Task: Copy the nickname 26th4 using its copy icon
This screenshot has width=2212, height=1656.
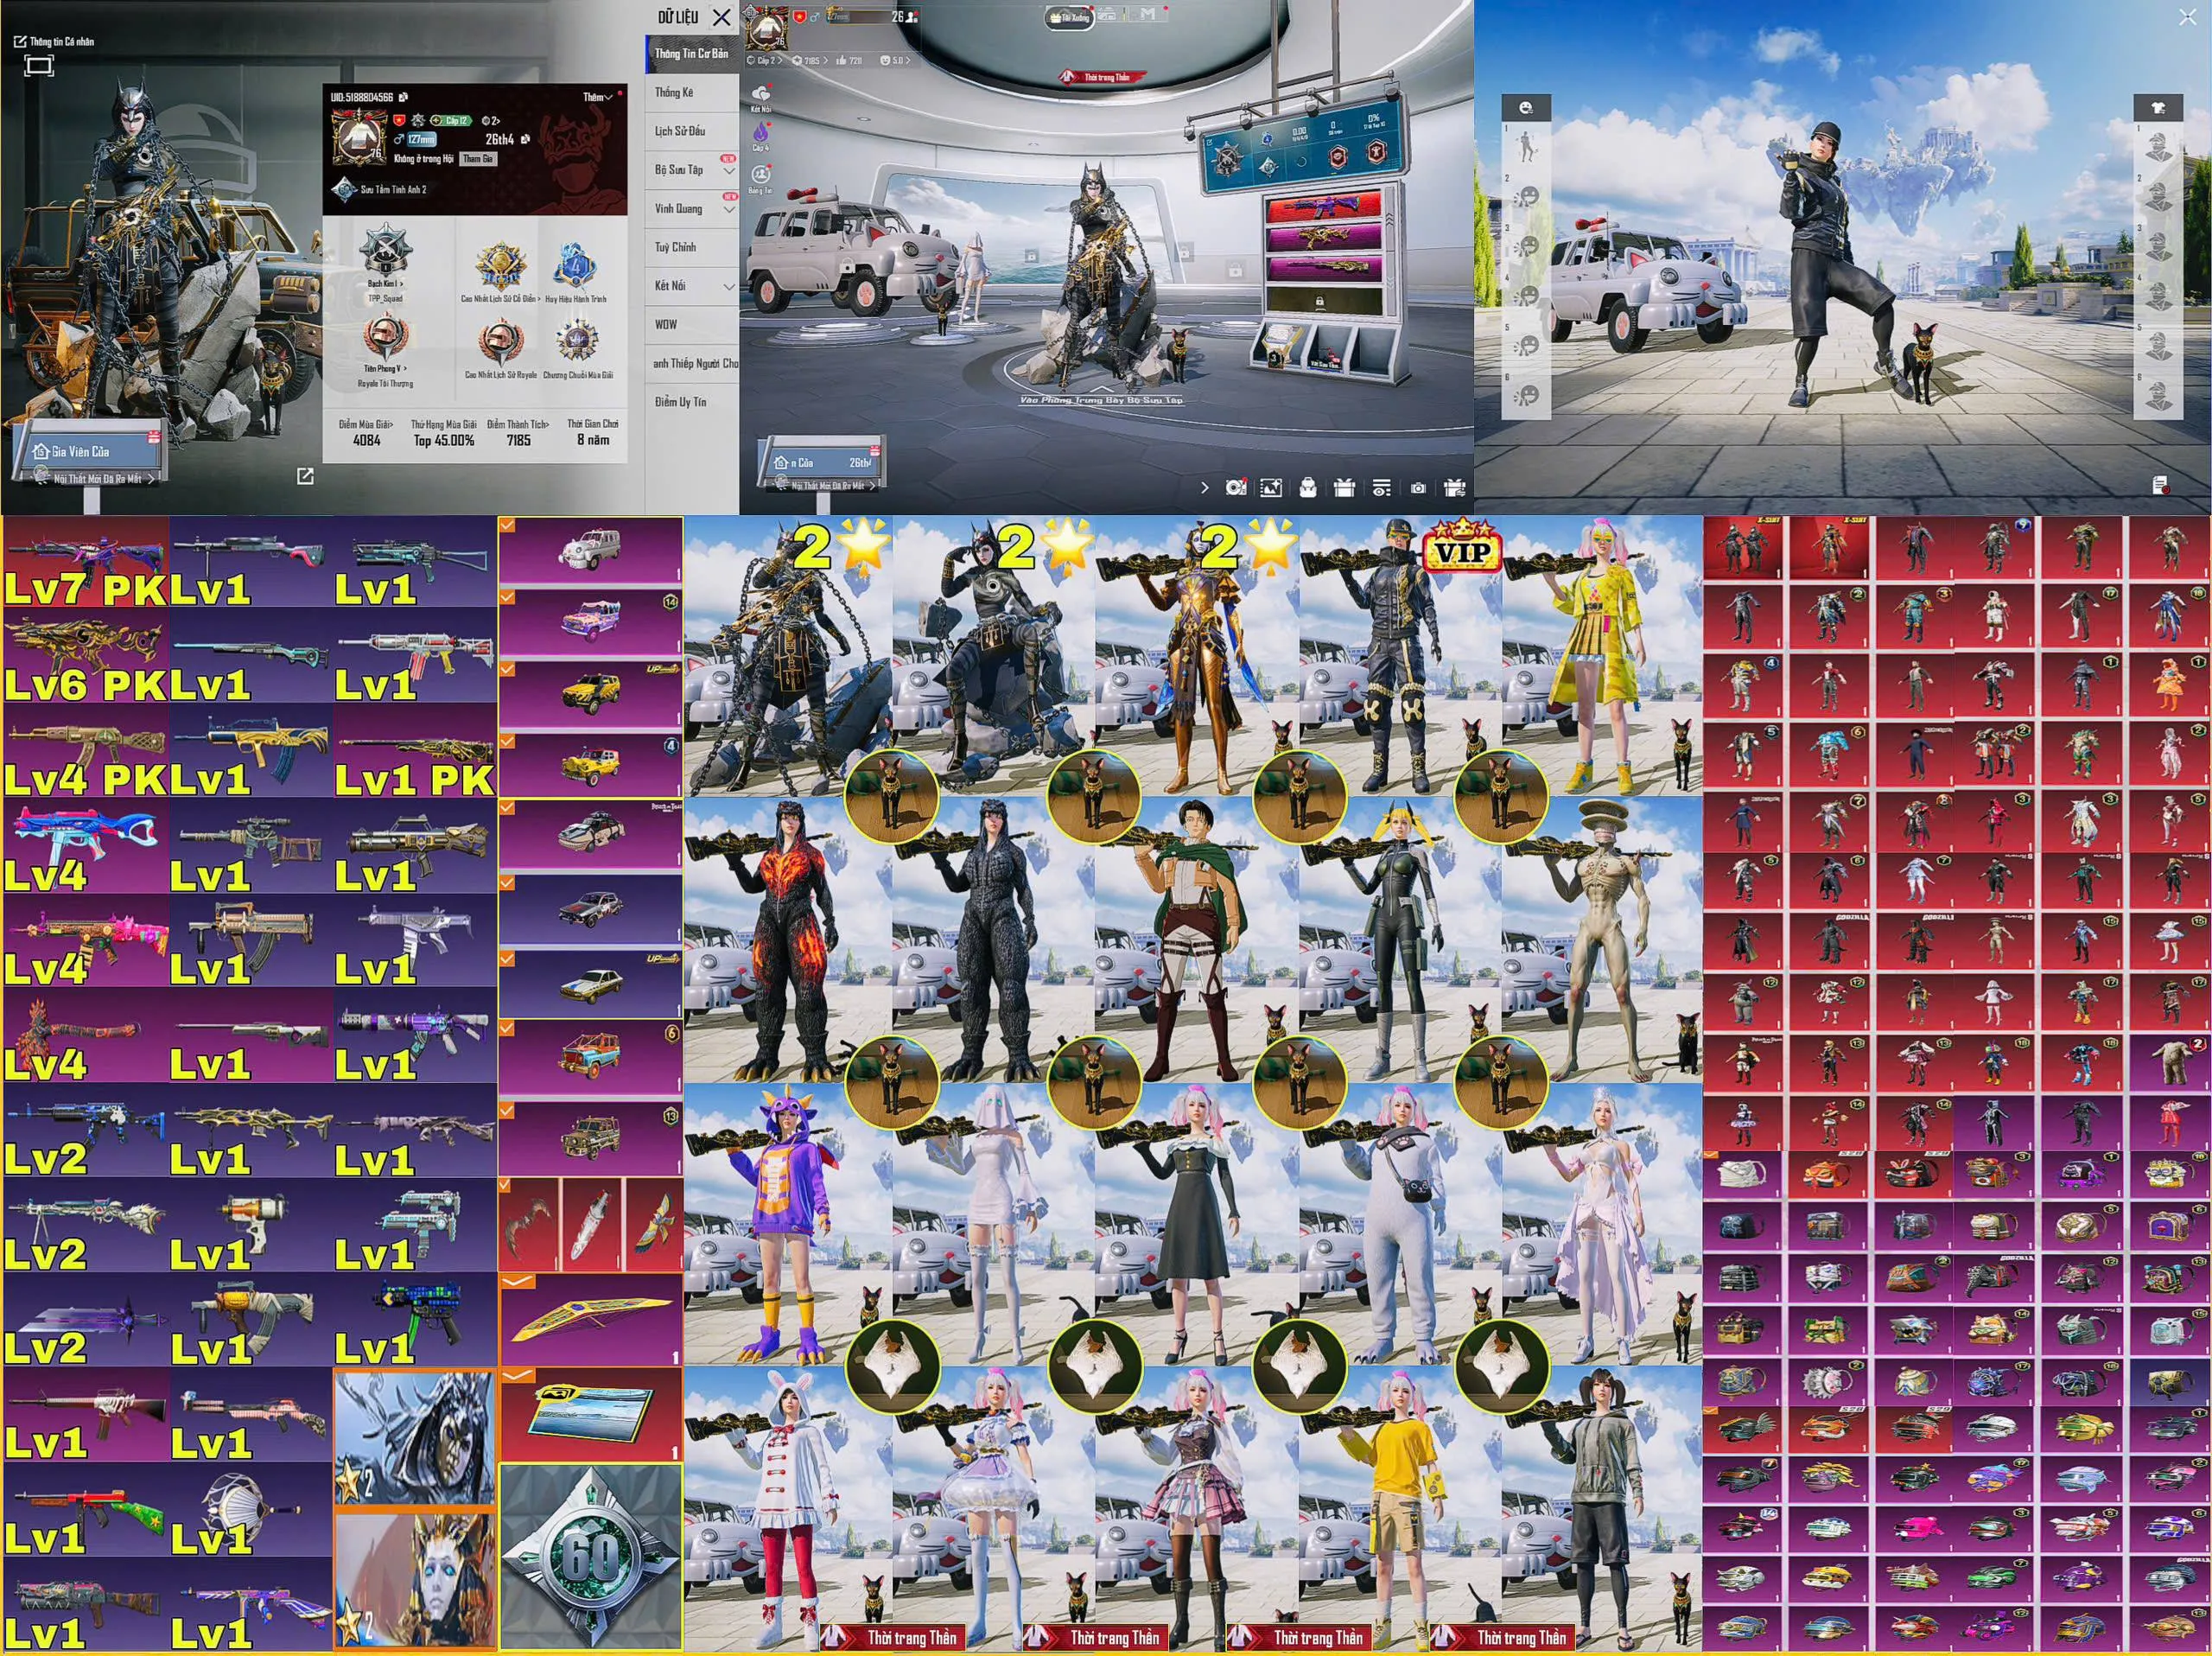Action: pyautogui.click(x=526, y=139)
